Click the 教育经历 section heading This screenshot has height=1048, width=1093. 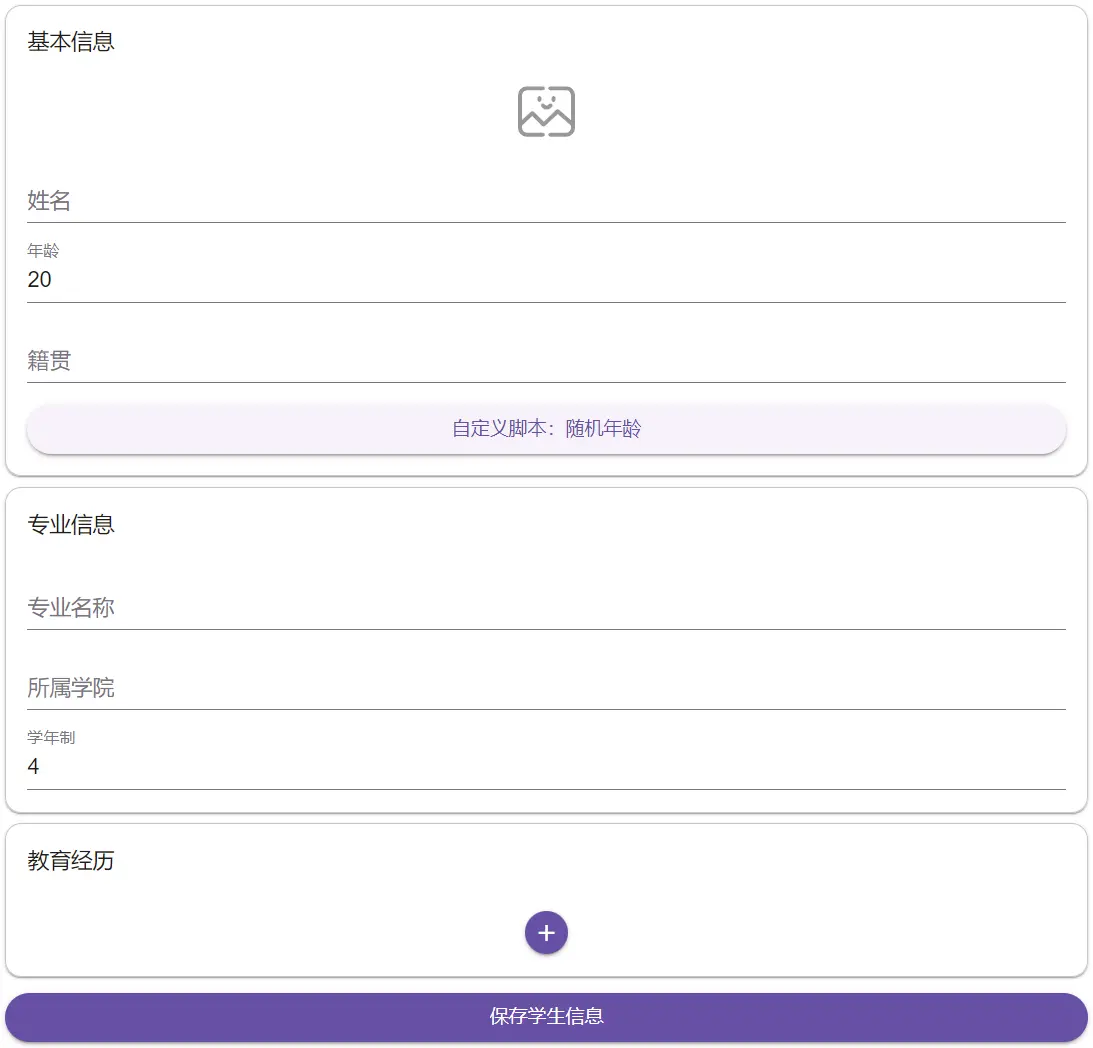coord(71,860)
